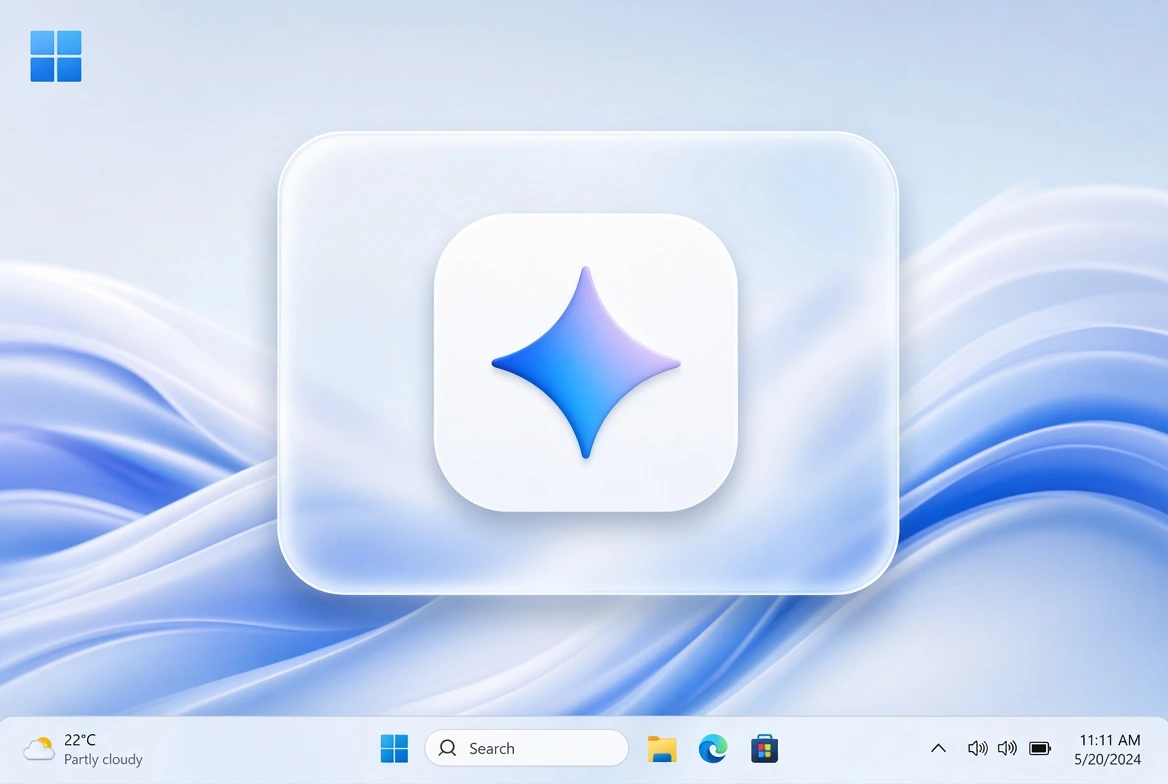Screen dimensions: 1168x784
Task: Open the weather widget cloud icon
Action: point(39,748)
